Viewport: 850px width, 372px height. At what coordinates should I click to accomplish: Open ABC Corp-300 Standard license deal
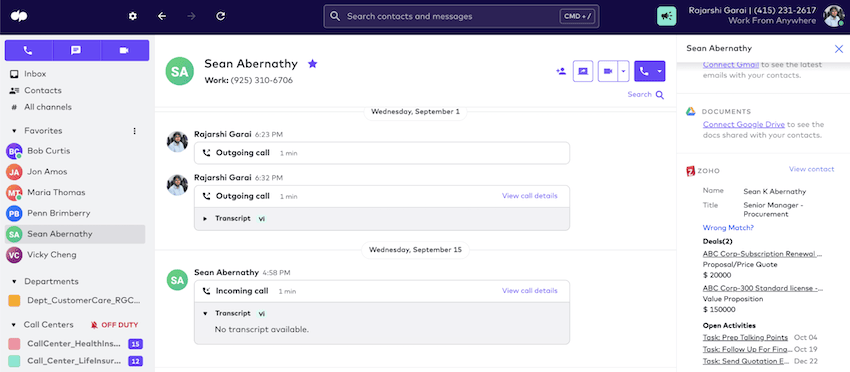(763, 288)
